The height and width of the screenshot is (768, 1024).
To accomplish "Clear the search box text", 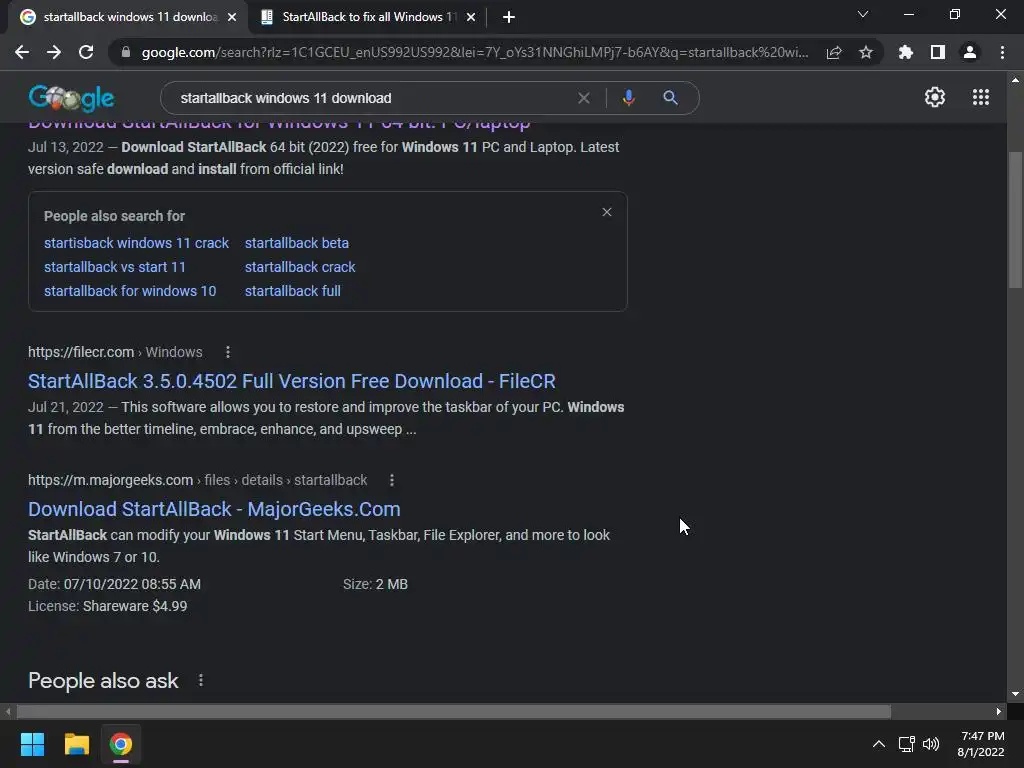I will click(x=584, y=98).
